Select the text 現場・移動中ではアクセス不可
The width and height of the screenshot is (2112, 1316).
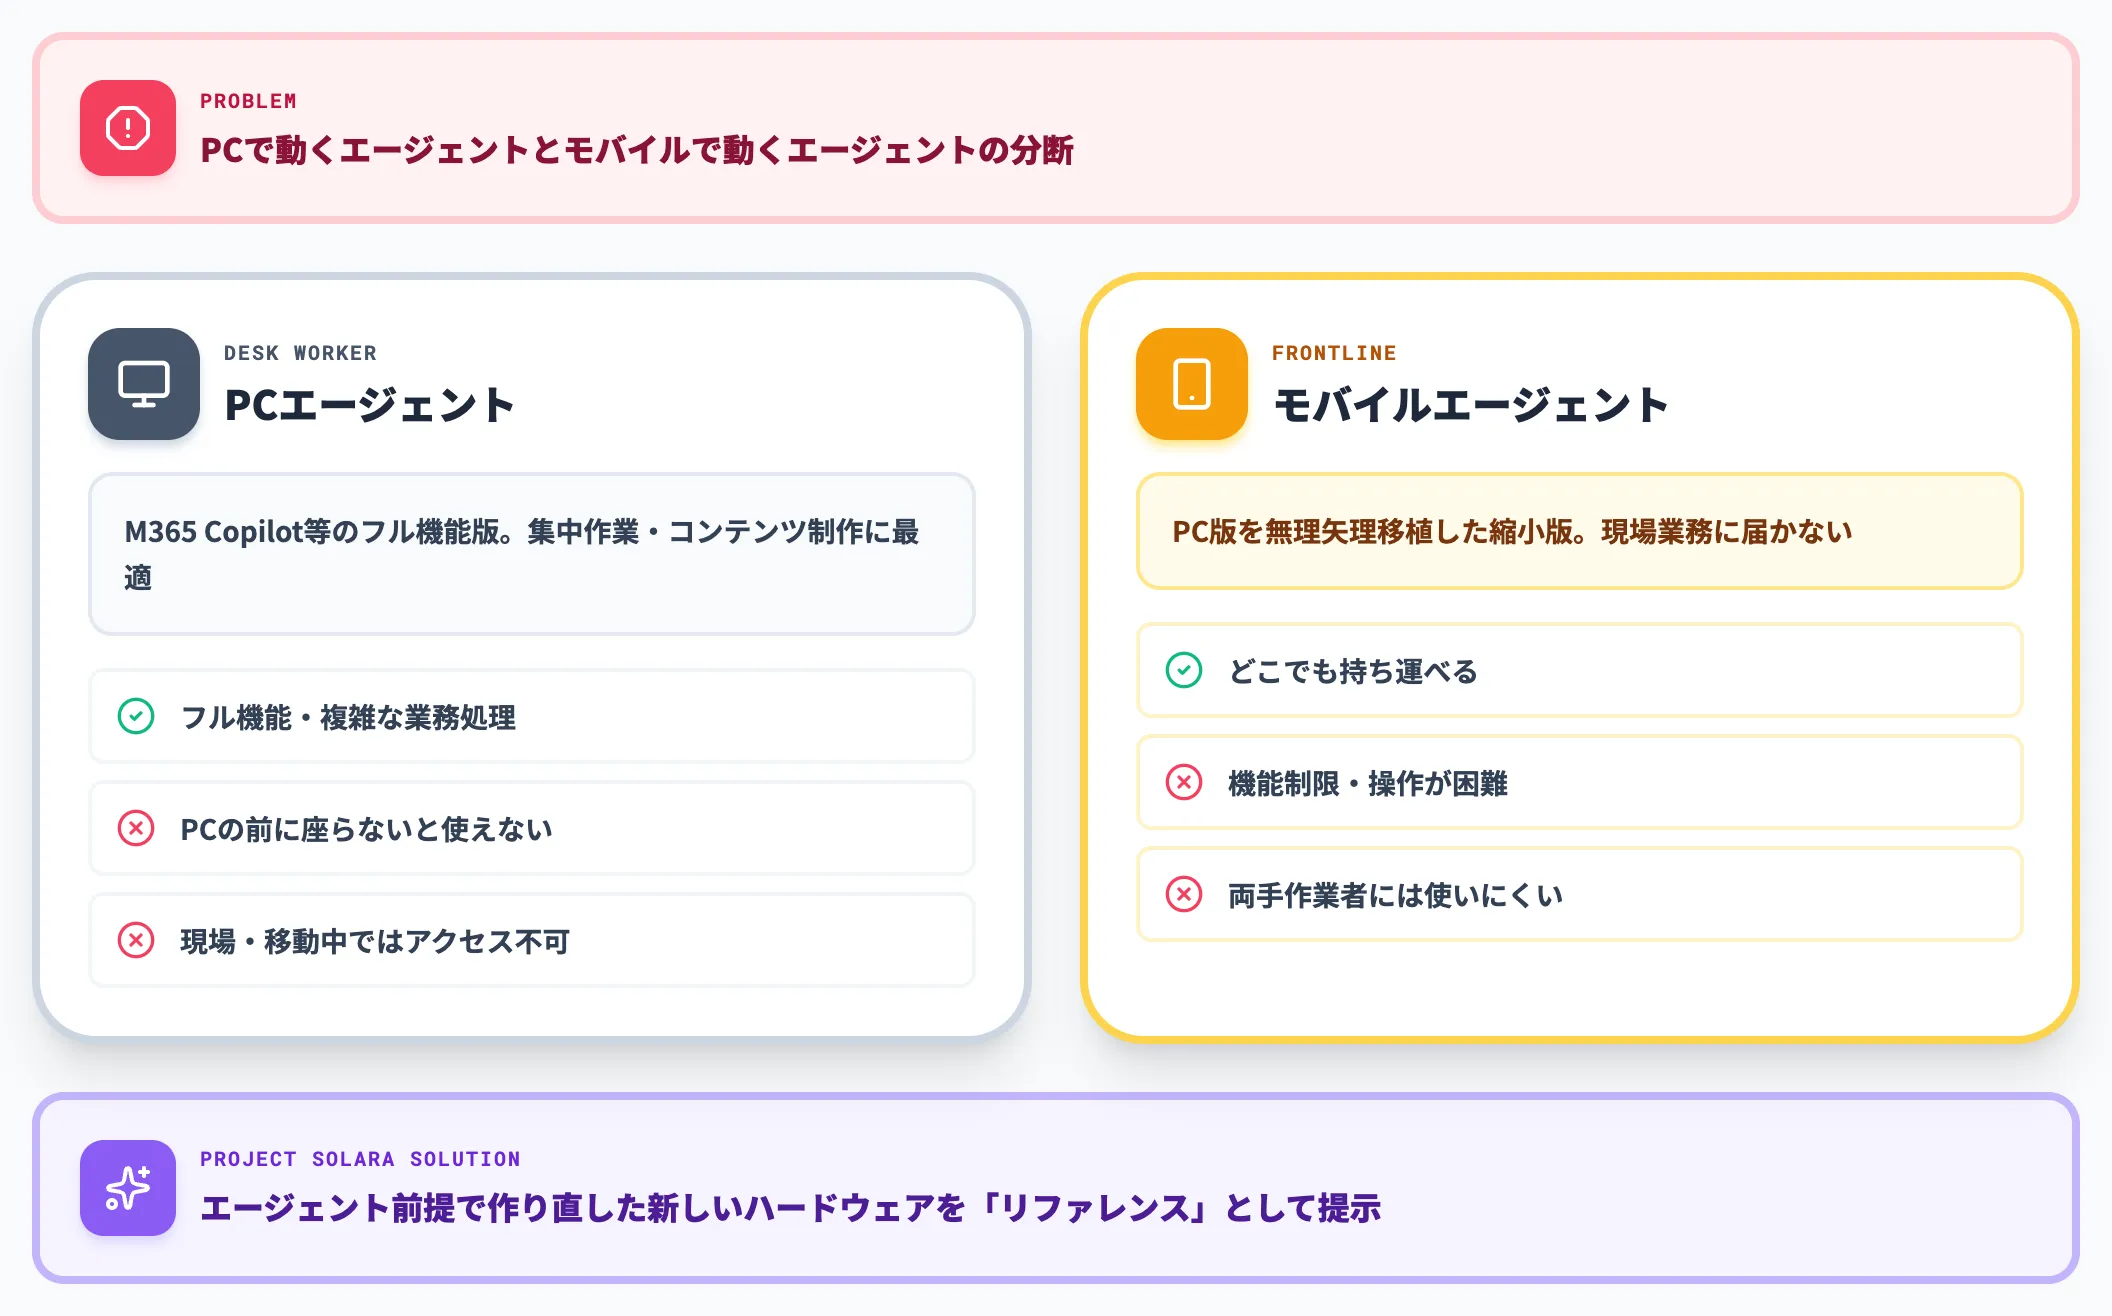375,941
